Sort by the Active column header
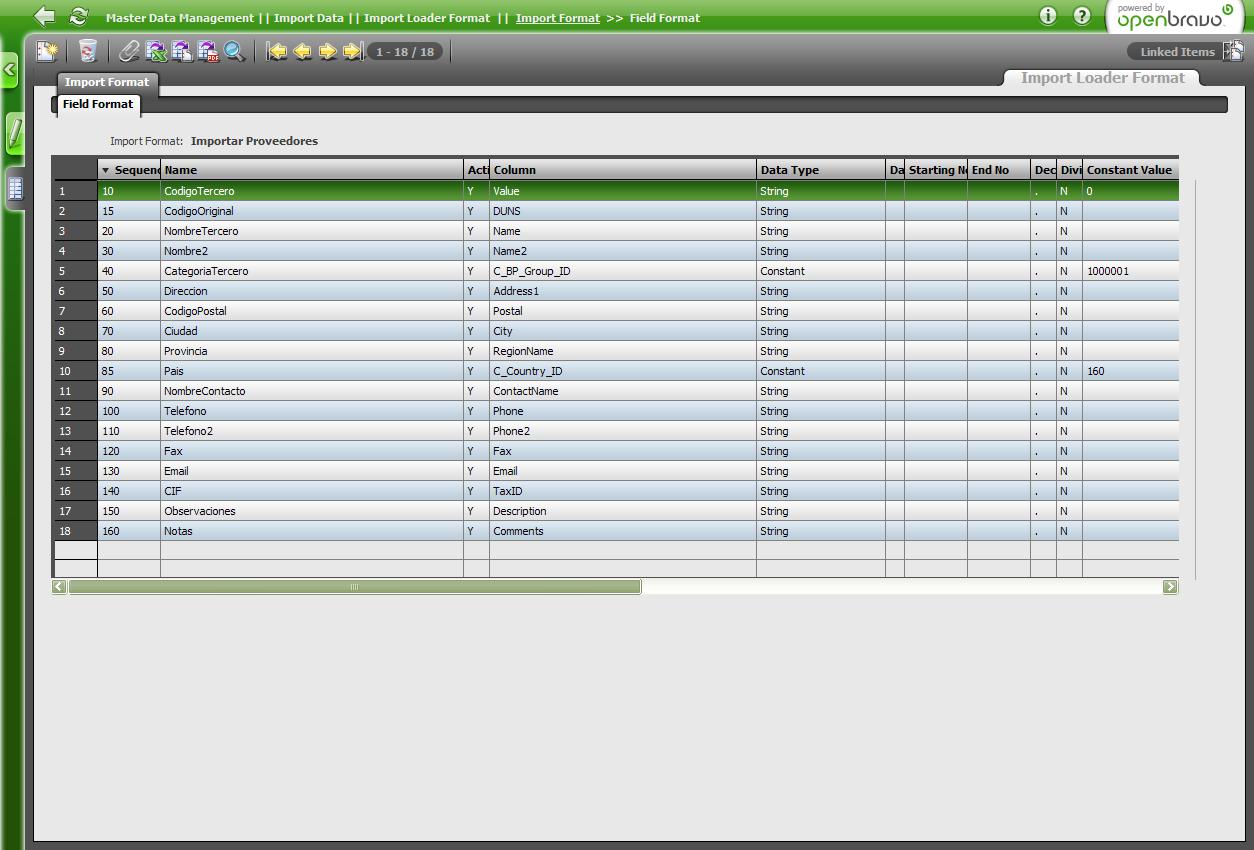Viewport: 1254px width, 850px height. [477, 170]
